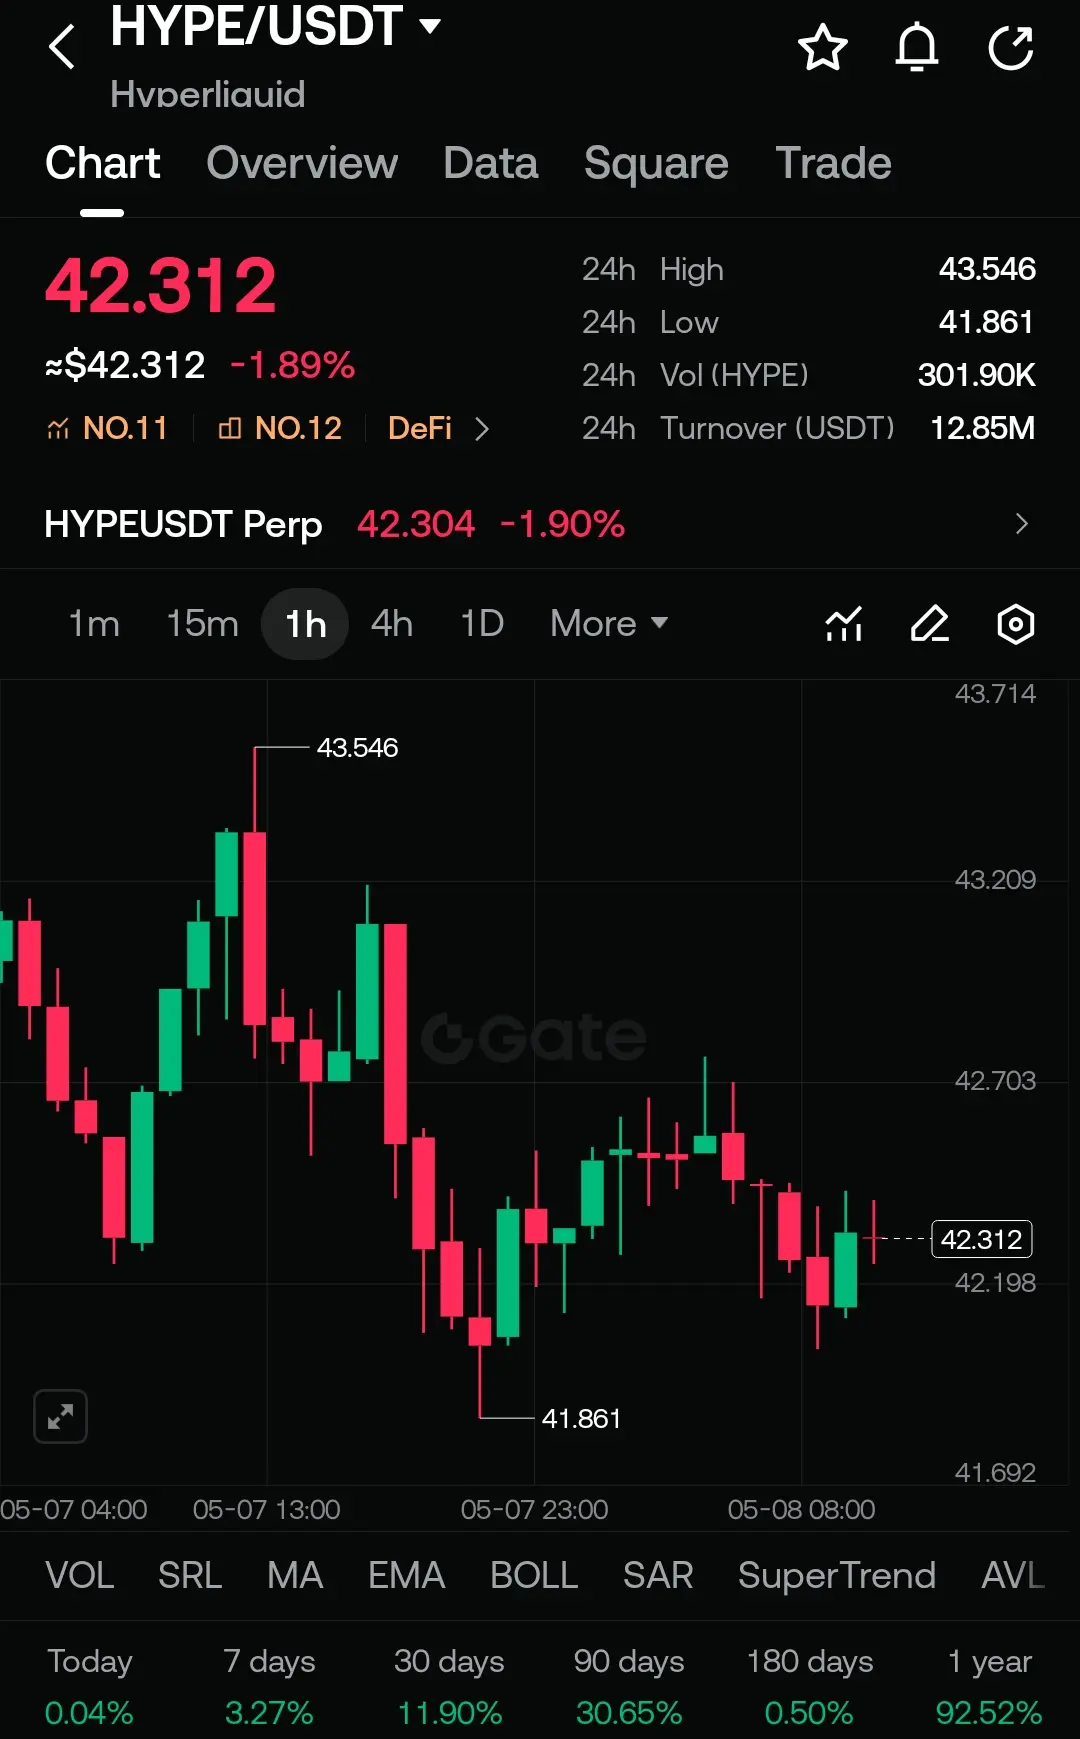Tap the Hyperliquid subtitle
This screenshot has height=1739, width=1080.
click(x=208, y=94)
